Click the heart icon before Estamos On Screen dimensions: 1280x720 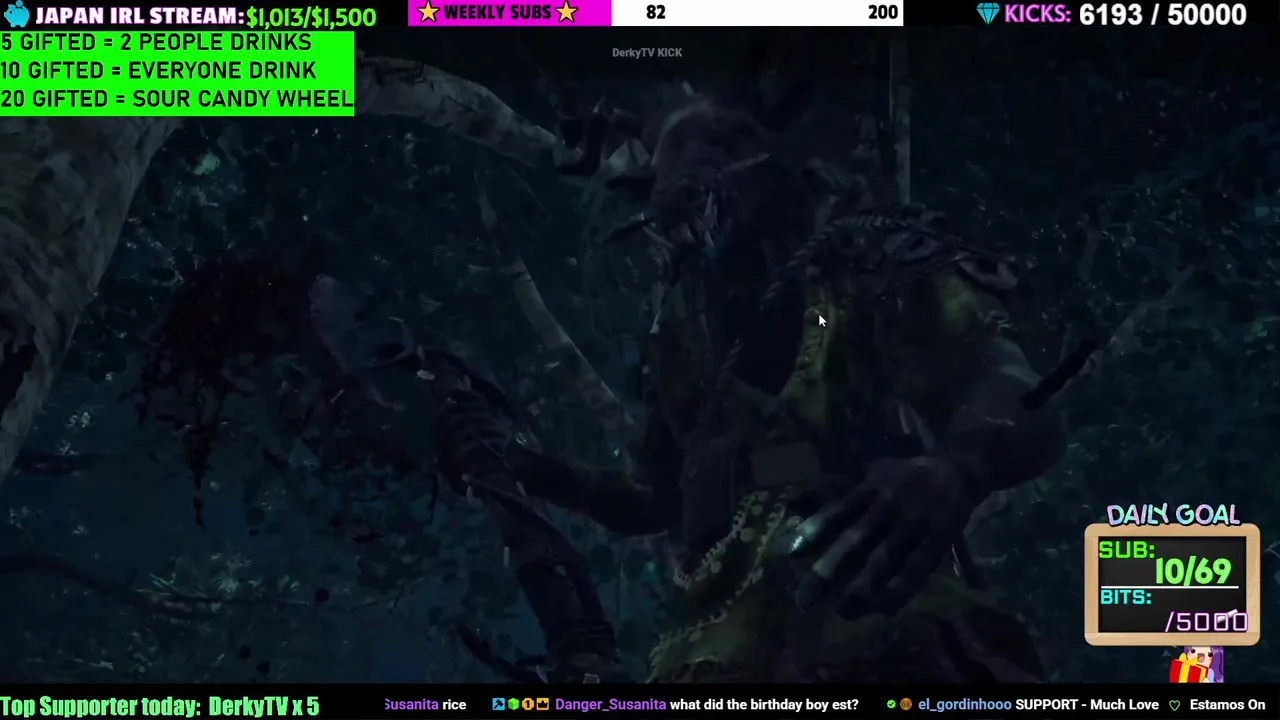point(1175,705)
